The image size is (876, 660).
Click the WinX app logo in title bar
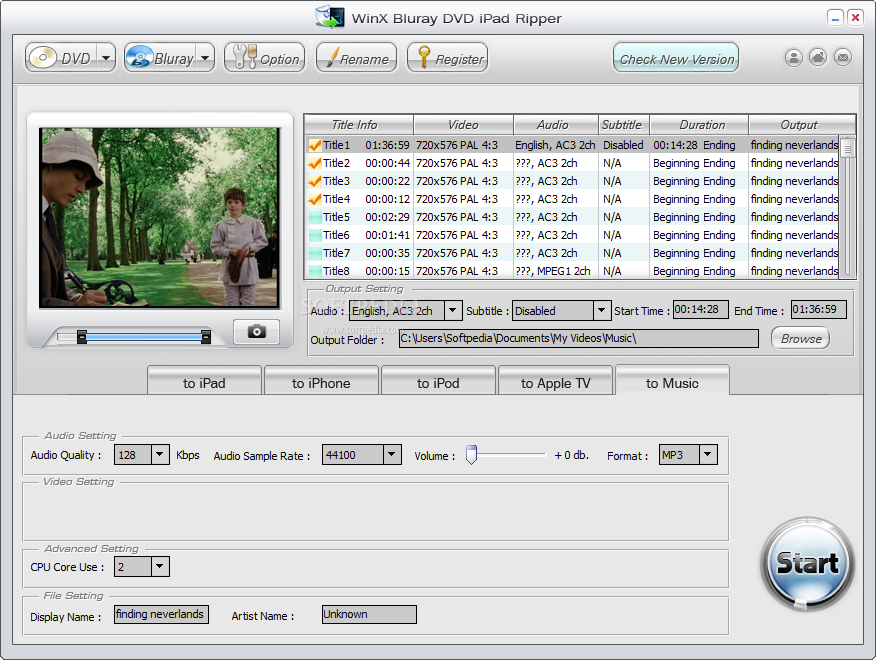click(x=330, y=17)
